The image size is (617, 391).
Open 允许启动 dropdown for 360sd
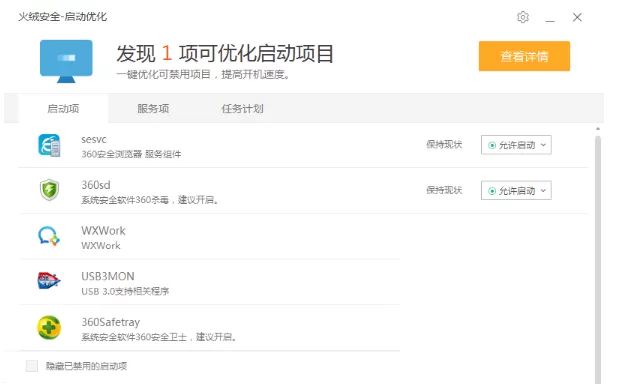pyautogui.click(x=516, y=191)
